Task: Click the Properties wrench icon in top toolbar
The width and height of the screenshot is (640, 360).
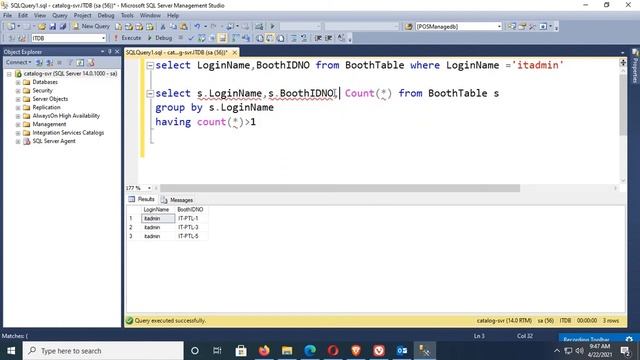Action: tap(532, 27)
